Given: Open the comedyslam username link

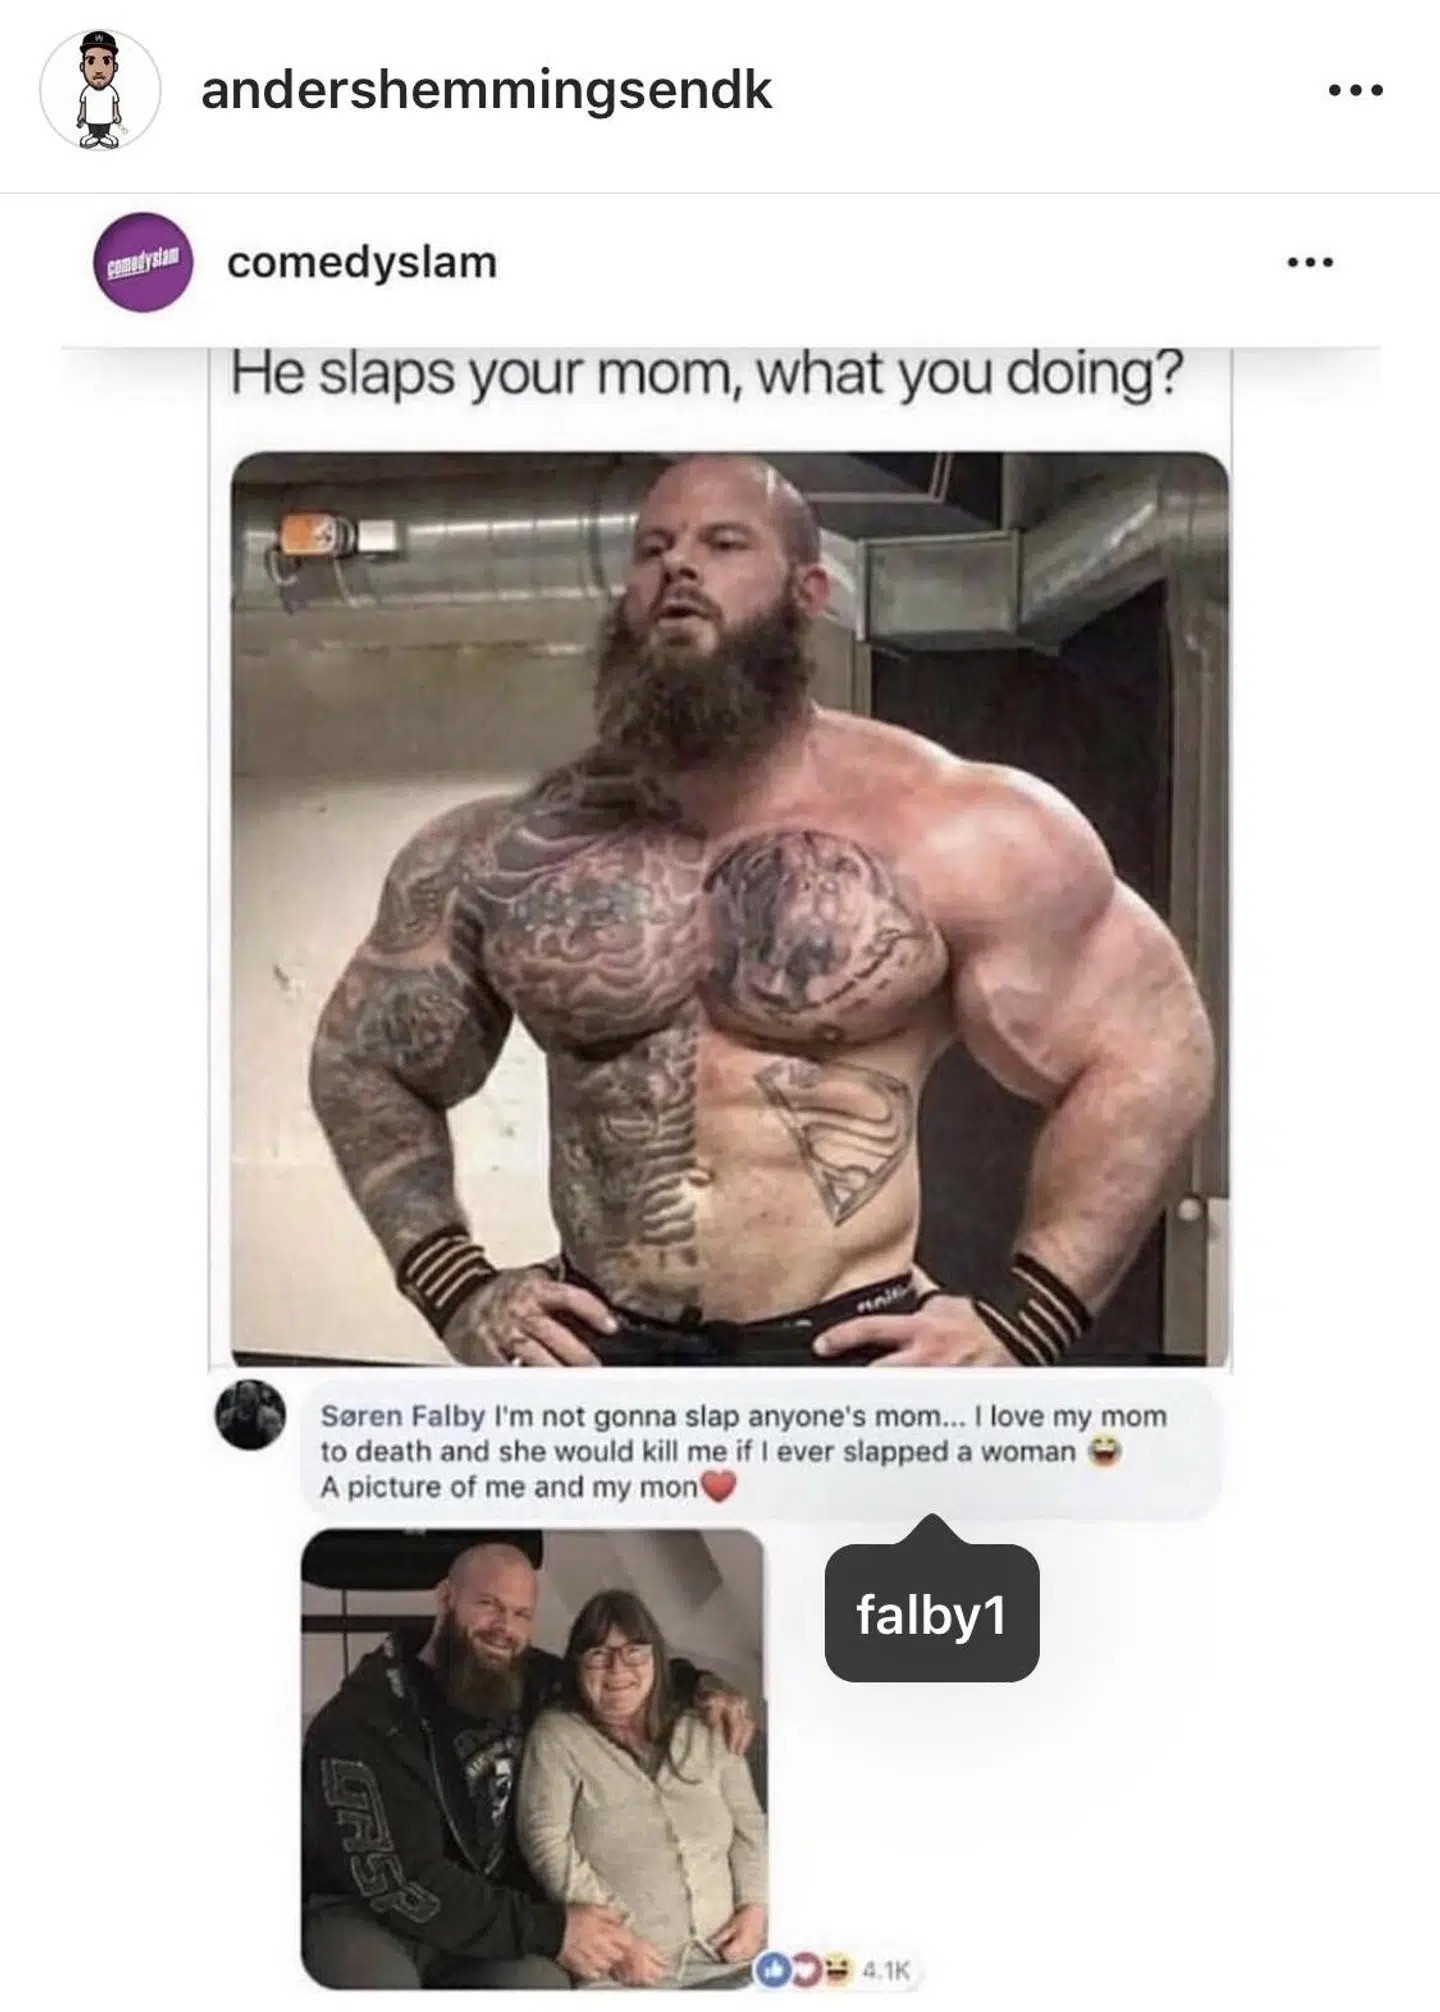Looking at the screenshot, I should click(362, 263).
